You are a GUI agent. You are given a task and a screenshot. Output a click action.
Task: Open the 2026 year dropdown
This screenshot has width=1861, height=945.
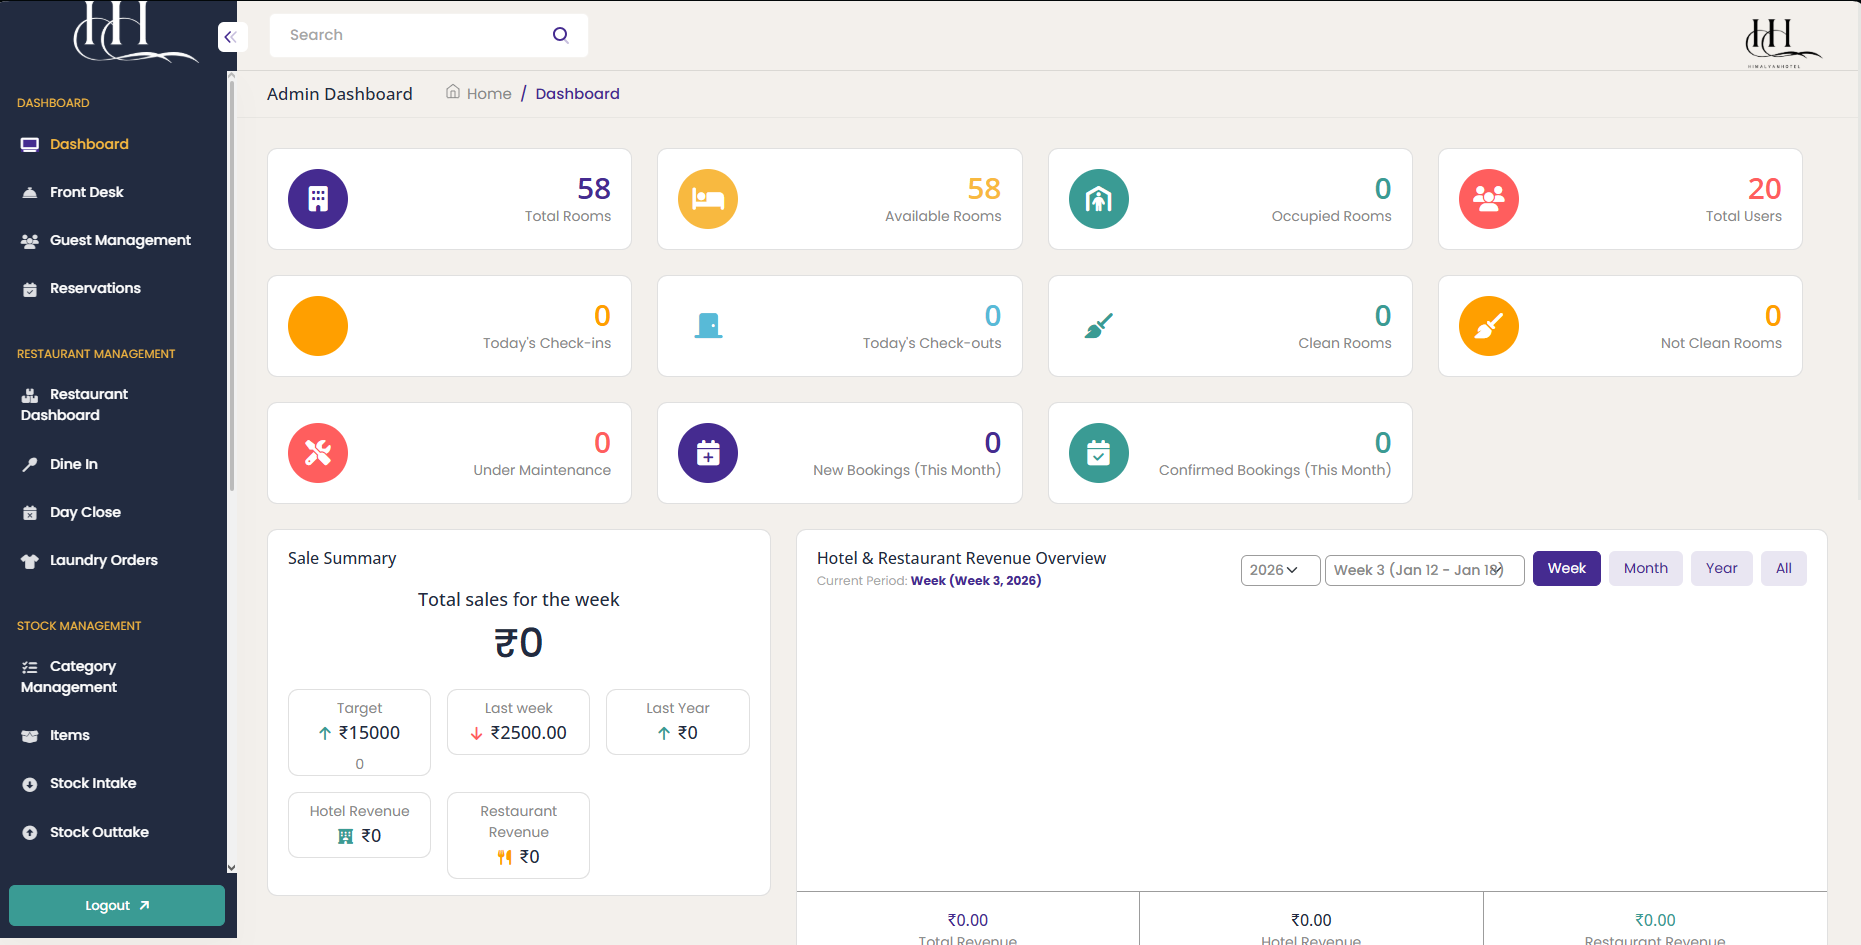tap(1280, 570)
